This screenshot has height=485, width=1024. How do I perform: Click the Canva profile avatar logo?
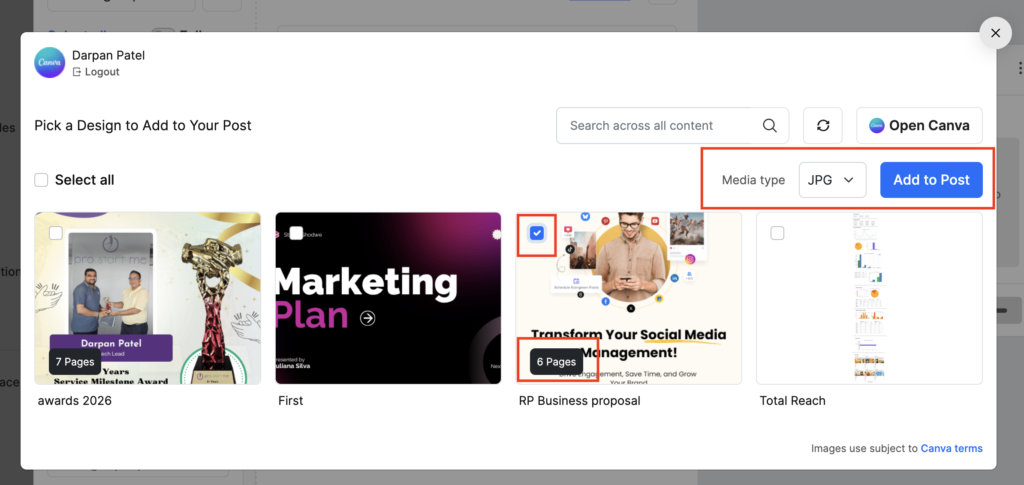click(50, 63)
